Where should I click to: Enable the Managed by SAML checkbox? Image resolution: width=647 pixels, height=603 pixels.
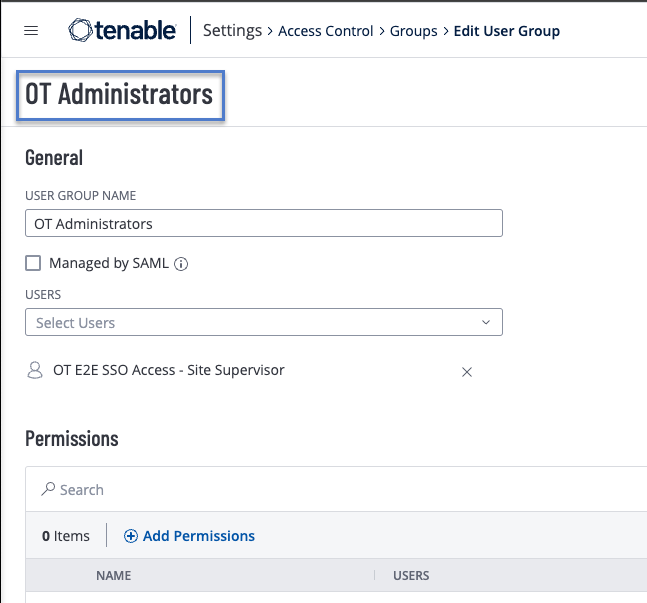[x=33, y=264]
